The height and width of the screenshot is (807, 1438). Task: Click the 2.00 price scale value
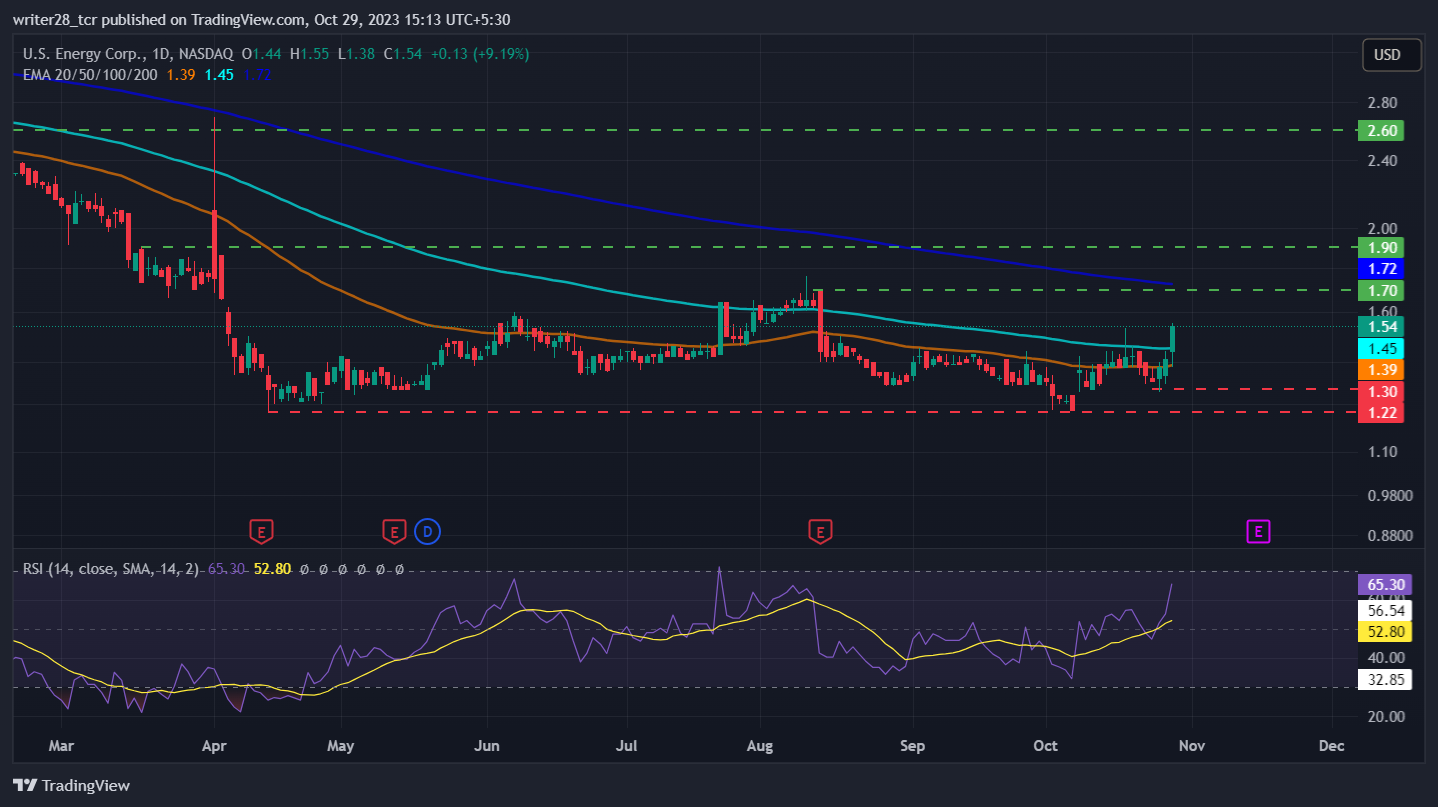[x=1381, y=228]
